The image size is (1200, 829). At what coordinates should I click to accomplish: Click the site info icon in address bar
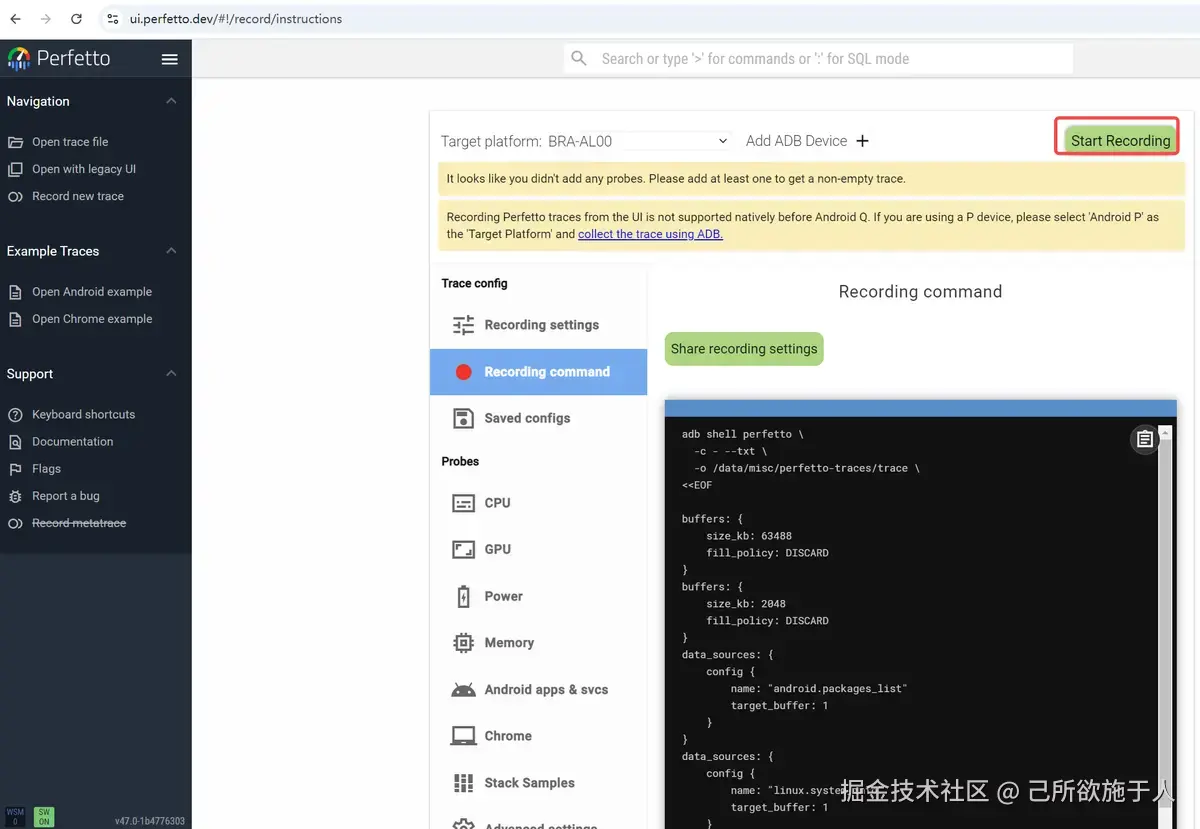point(113,18)
